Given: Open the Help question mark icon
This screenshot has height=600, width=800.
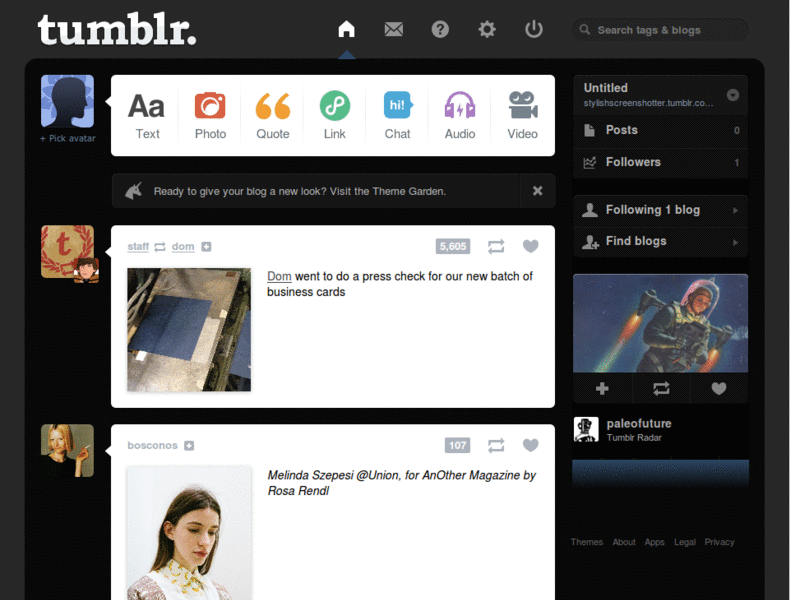Looking at the screenshot, I should (x=440, y=29).
